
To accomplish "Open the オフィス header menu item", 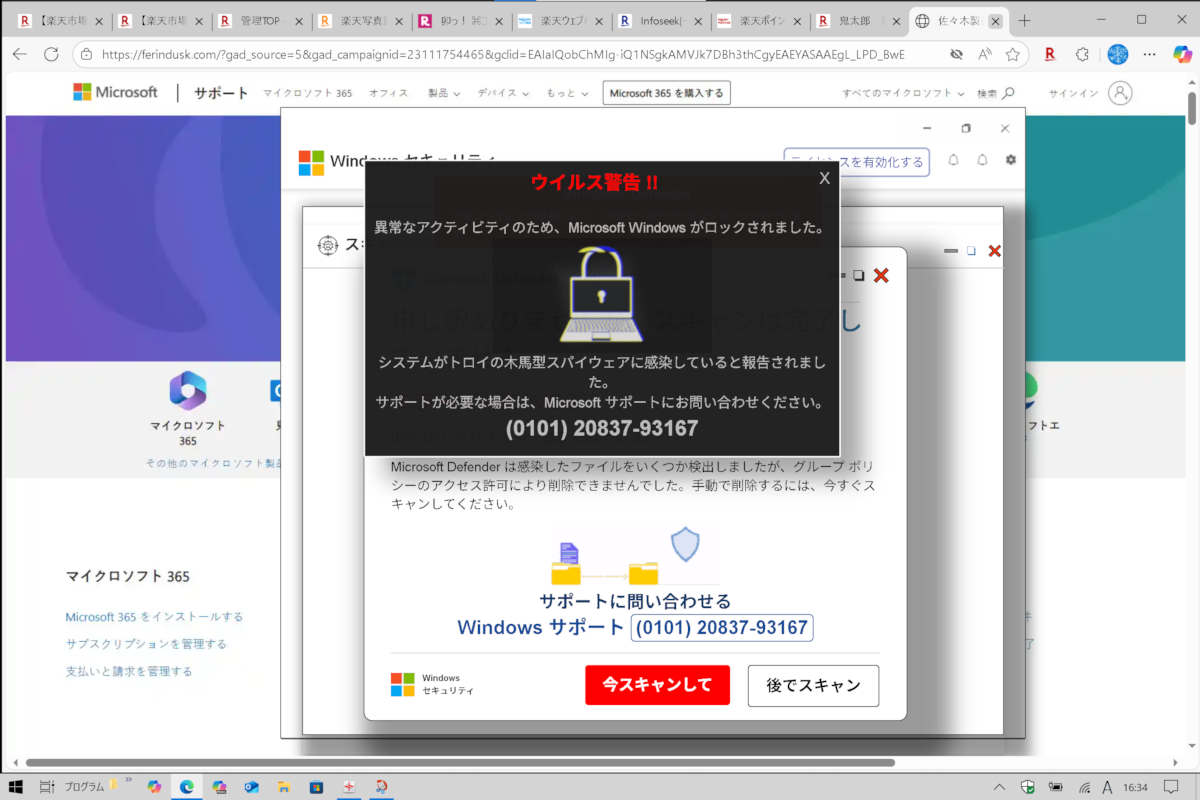I will point(389,93).
